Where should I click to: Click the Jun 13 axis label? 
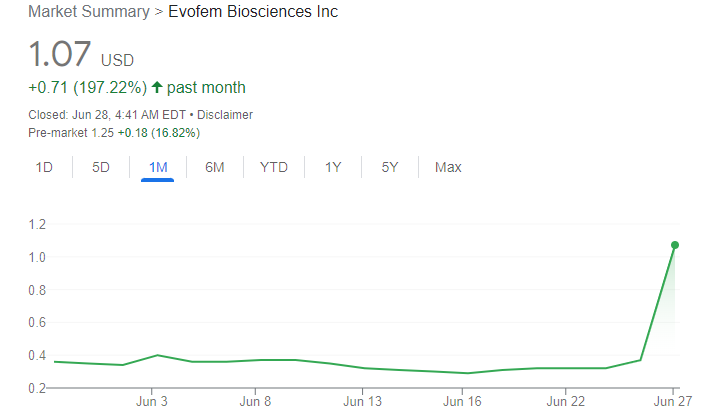[362, 403]
